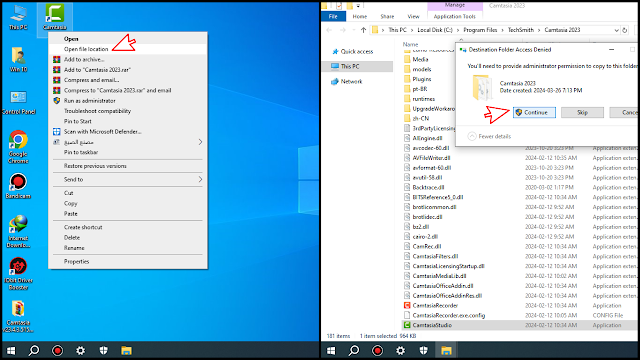Open search on the left taskbar

[x=34, y=351]
